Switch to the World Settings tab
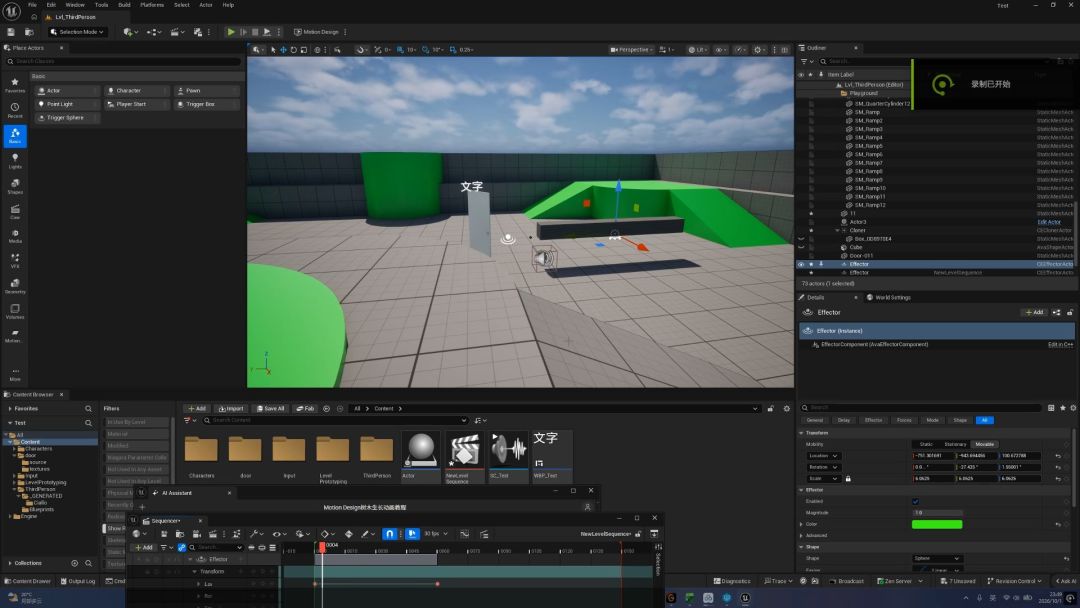This screenshot has height=608, width=1080. pos(889,297)
